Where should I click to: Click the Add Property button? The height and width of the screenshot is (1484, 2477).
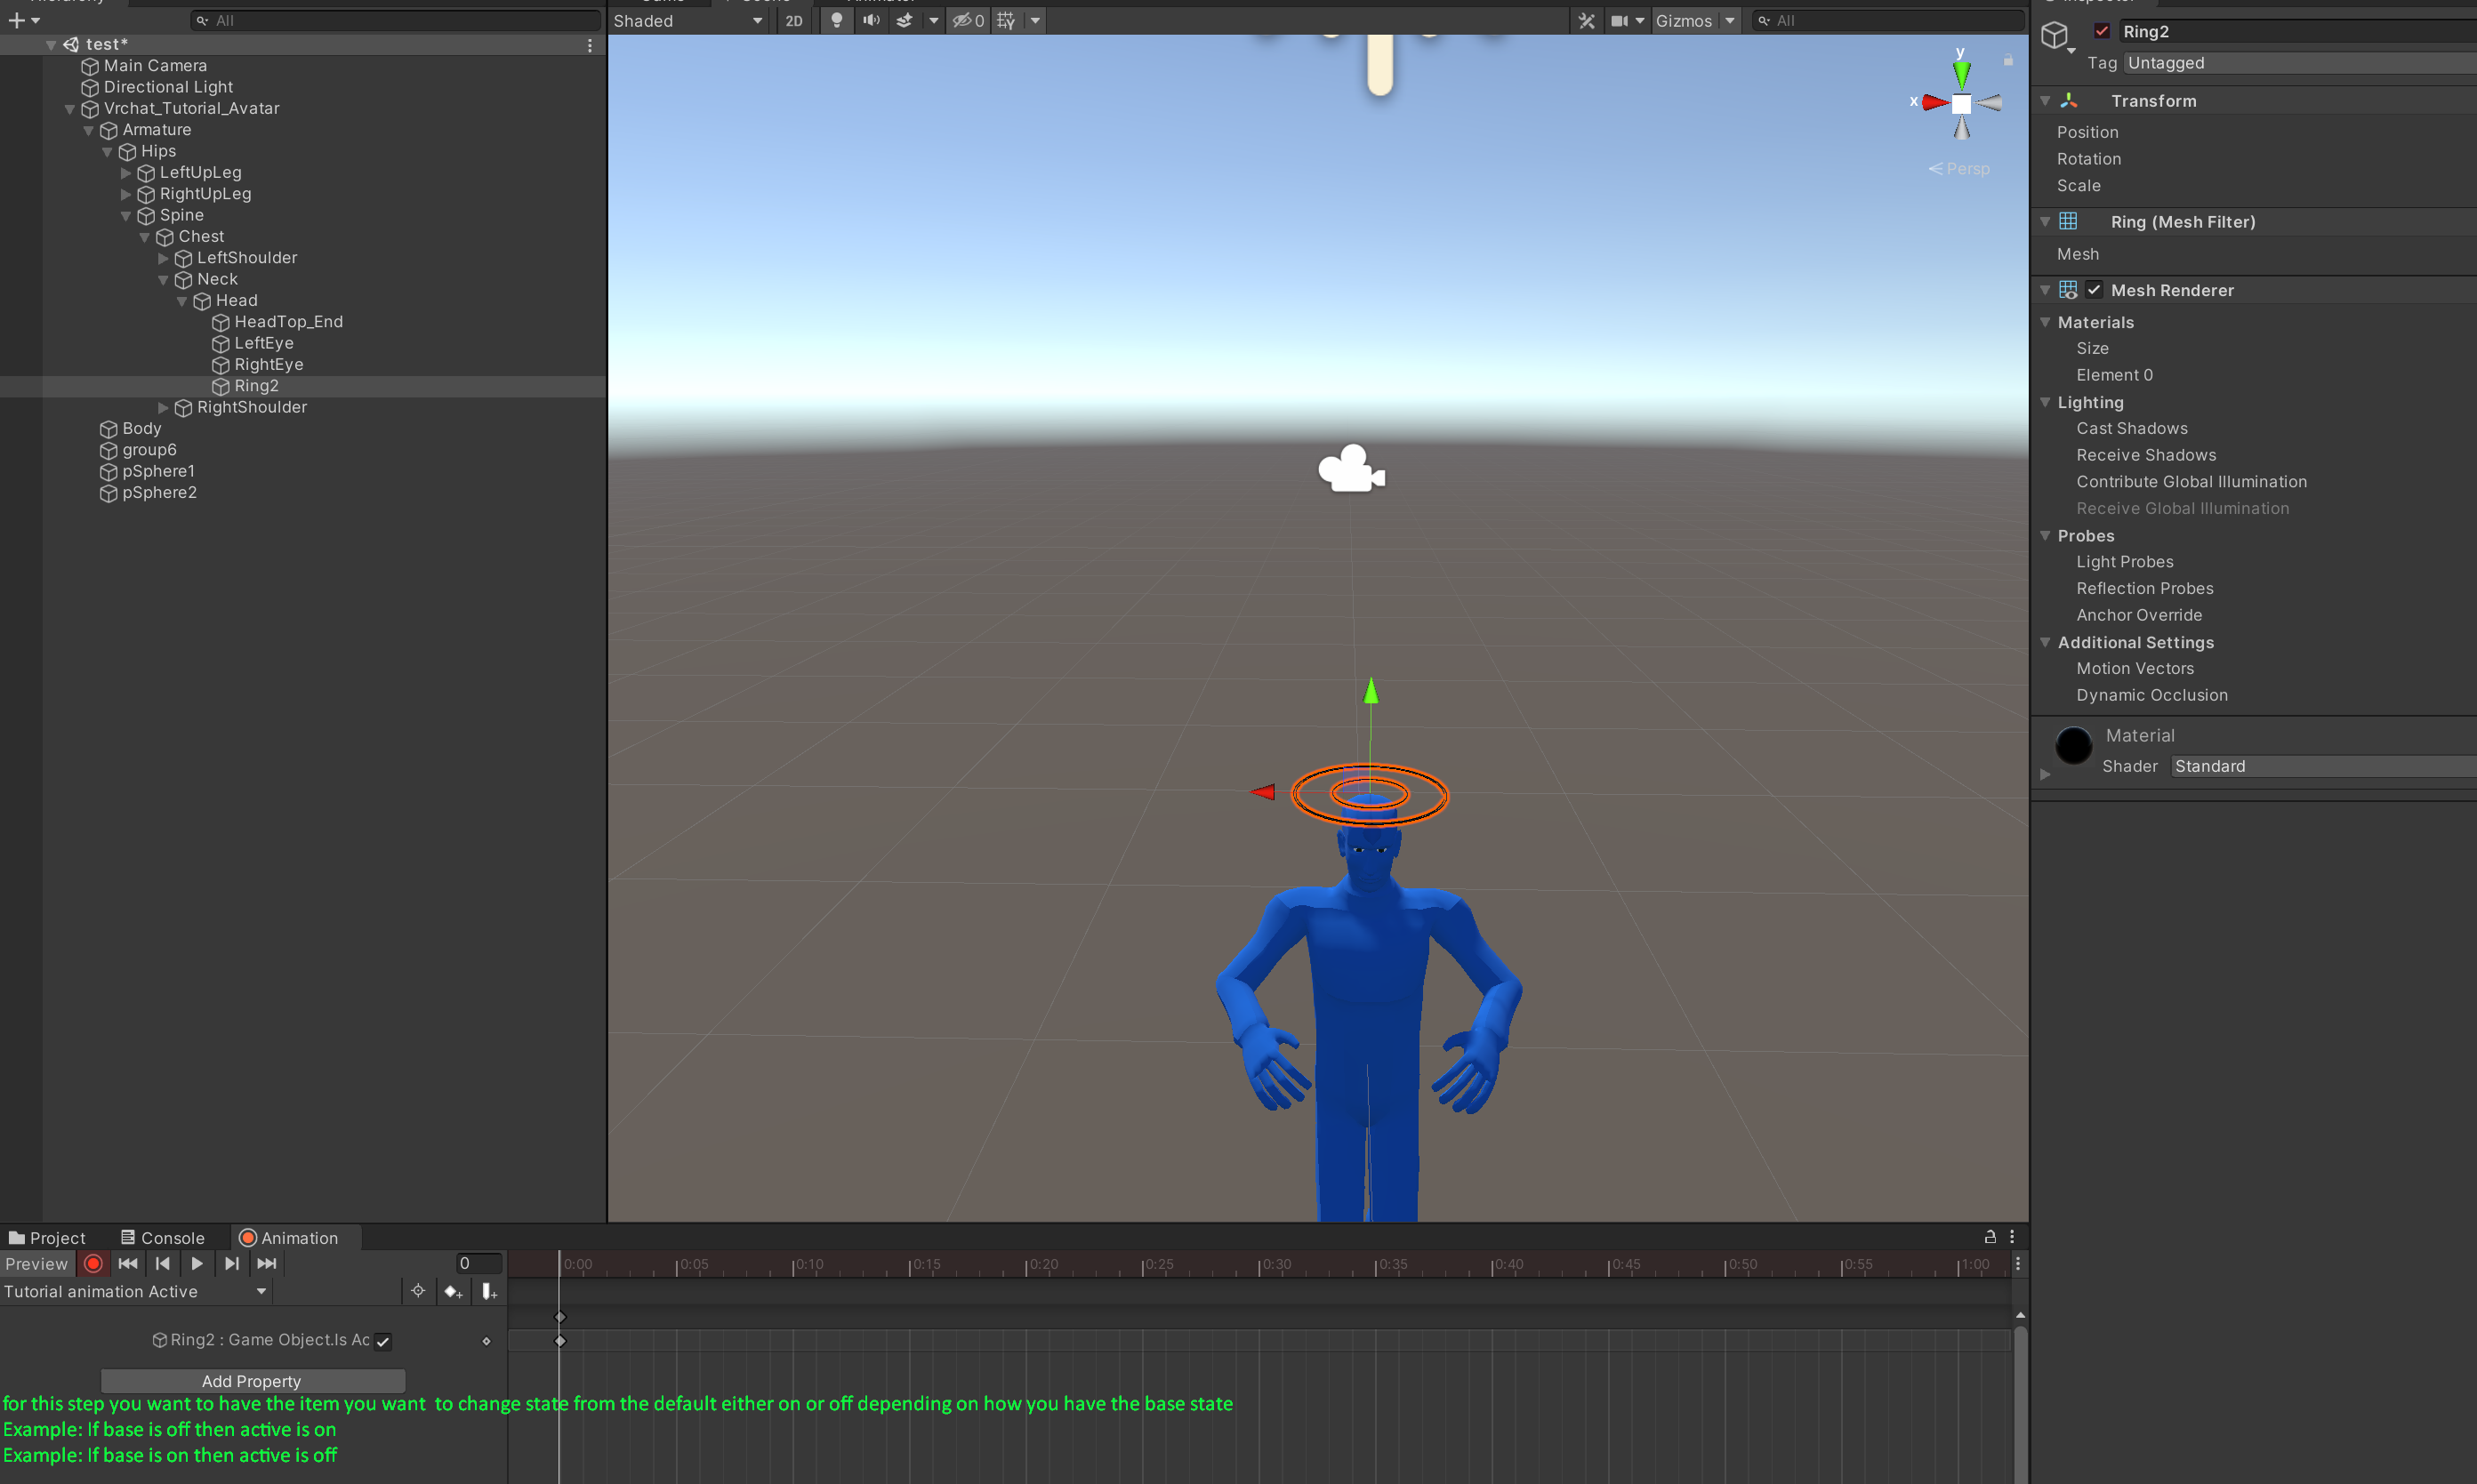click(252, 1380)
